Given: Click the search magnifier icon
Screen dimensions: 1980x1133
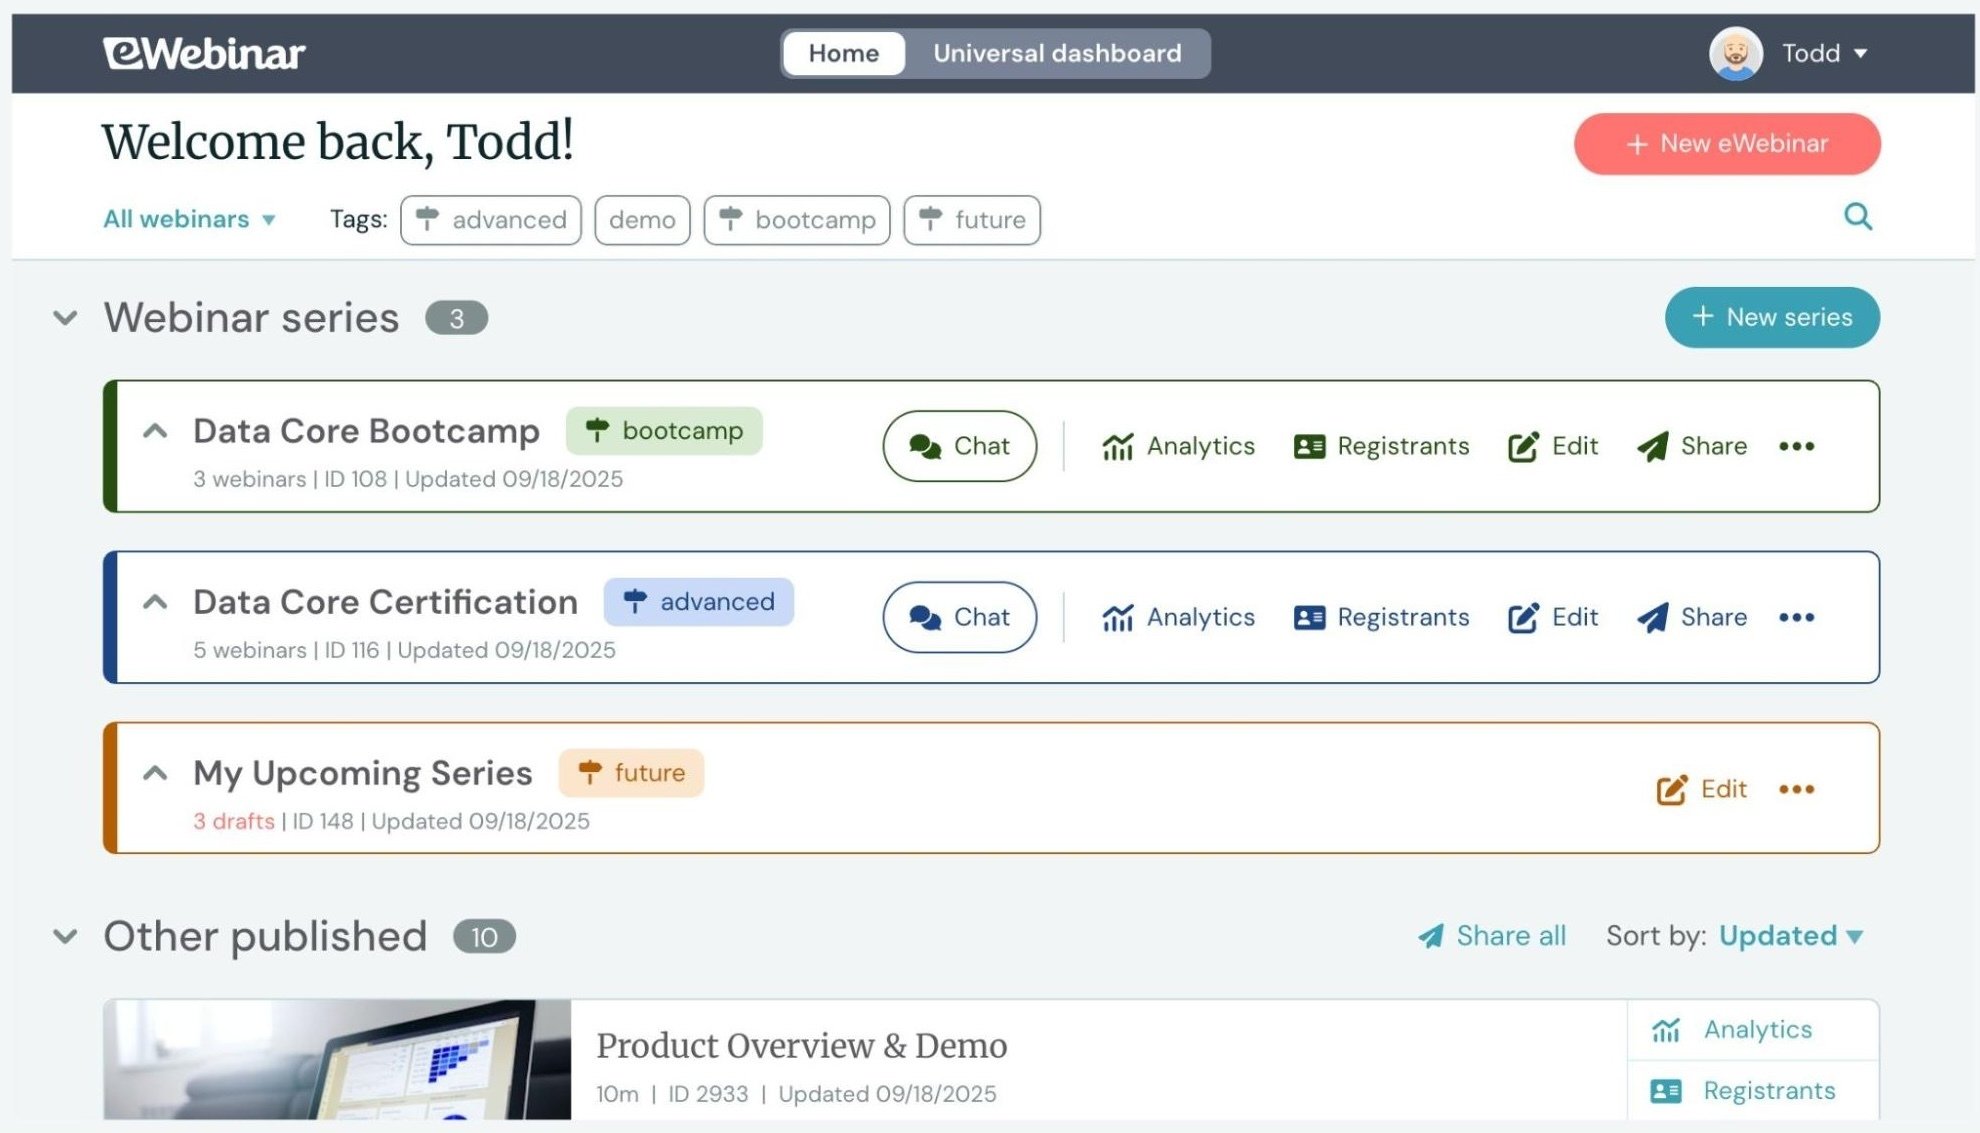Looking at the screenshot, I should tap(1857, 217).
